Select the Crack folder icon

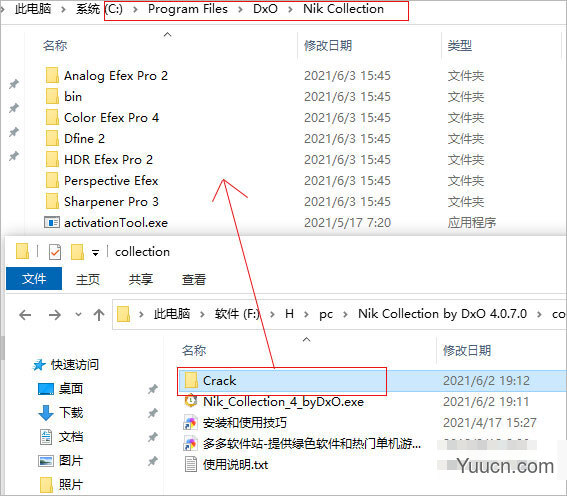pos(191,380)
